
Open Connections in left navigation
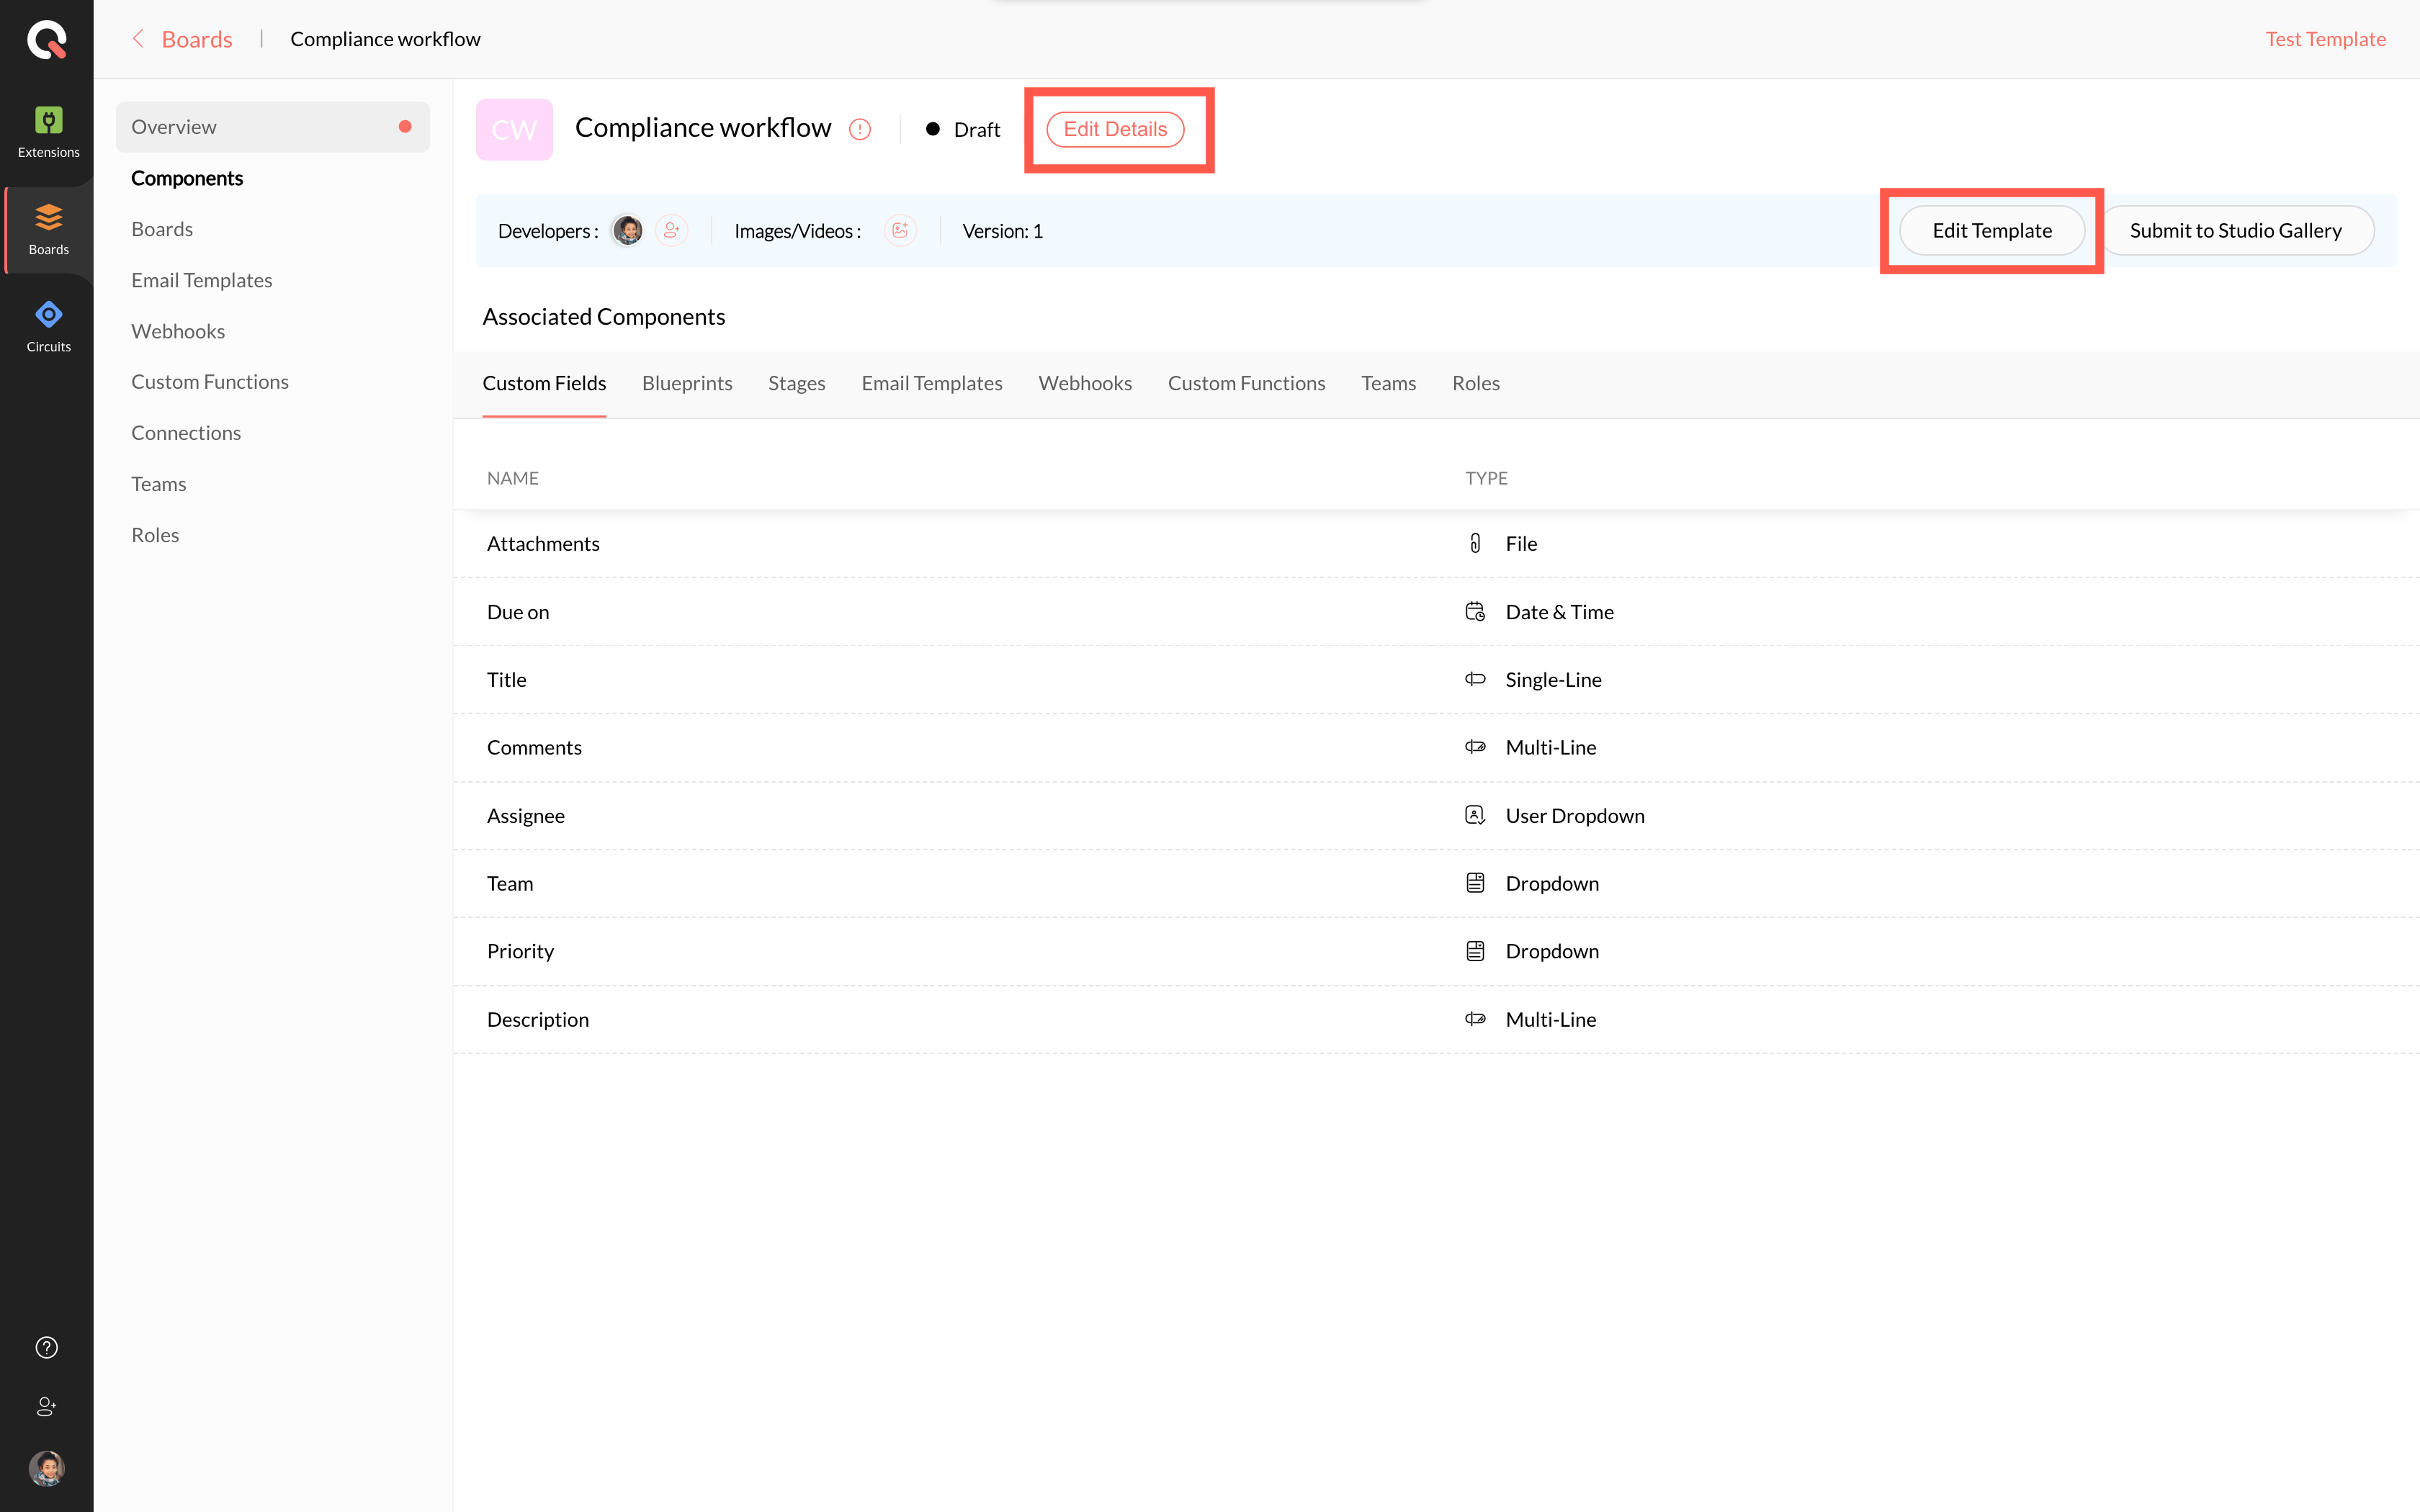pyautogui.click(x=186, y=433)
